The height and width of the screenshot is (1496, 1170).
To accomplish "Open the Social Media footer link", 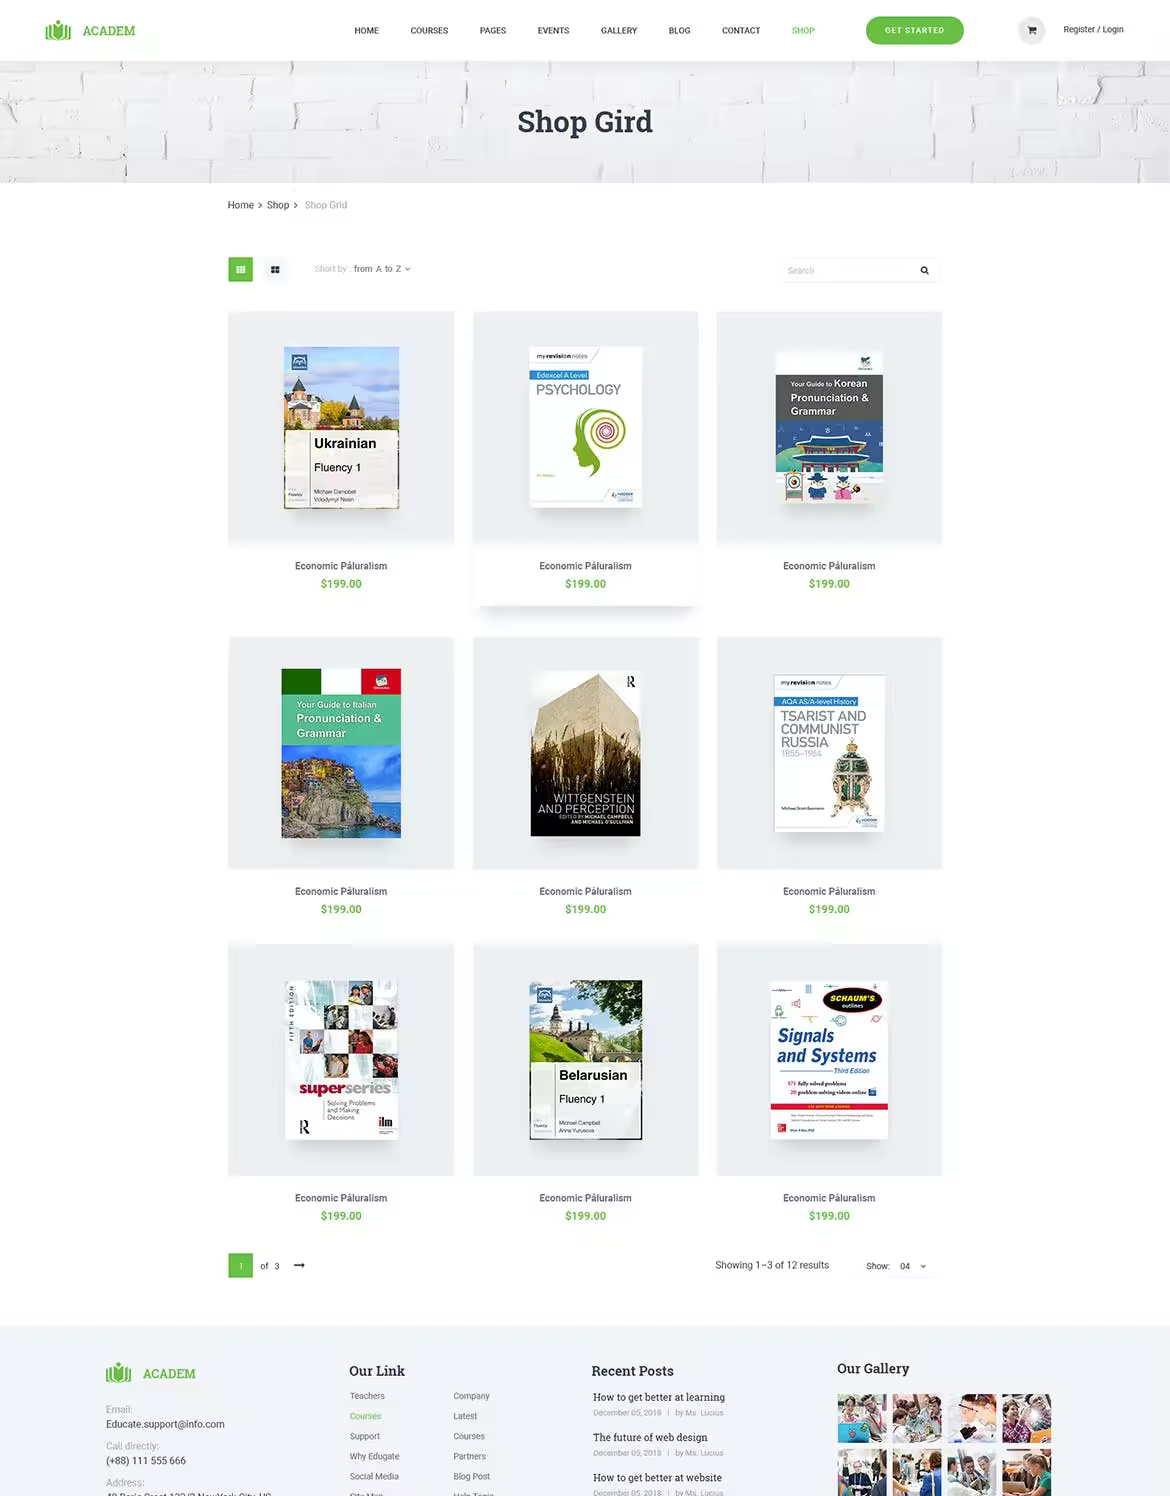I will 374,1476.
